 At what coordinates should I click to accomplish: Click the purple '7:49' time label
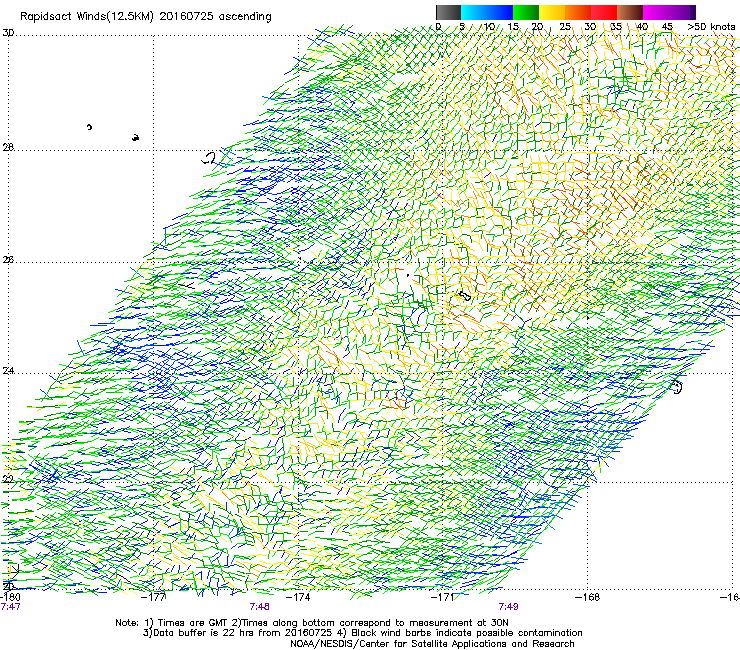coord(508,607)
